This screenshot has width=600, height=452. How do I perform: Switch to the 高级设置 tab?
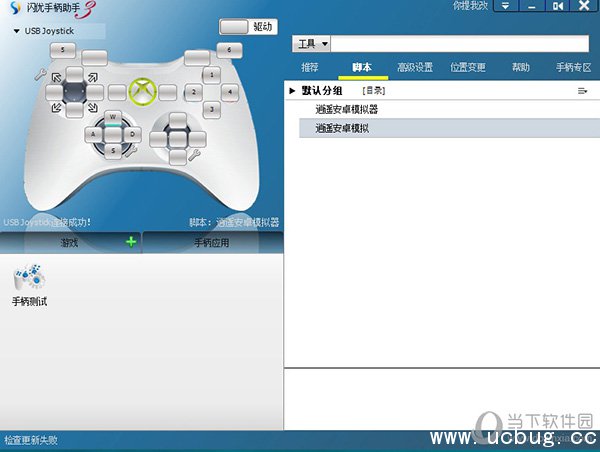[x=414, y=68]
